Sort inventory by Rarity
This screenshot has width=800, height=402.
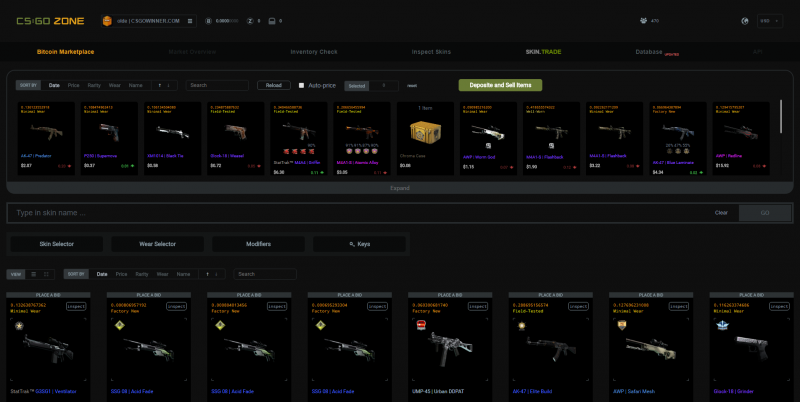(x=94, y=85)
